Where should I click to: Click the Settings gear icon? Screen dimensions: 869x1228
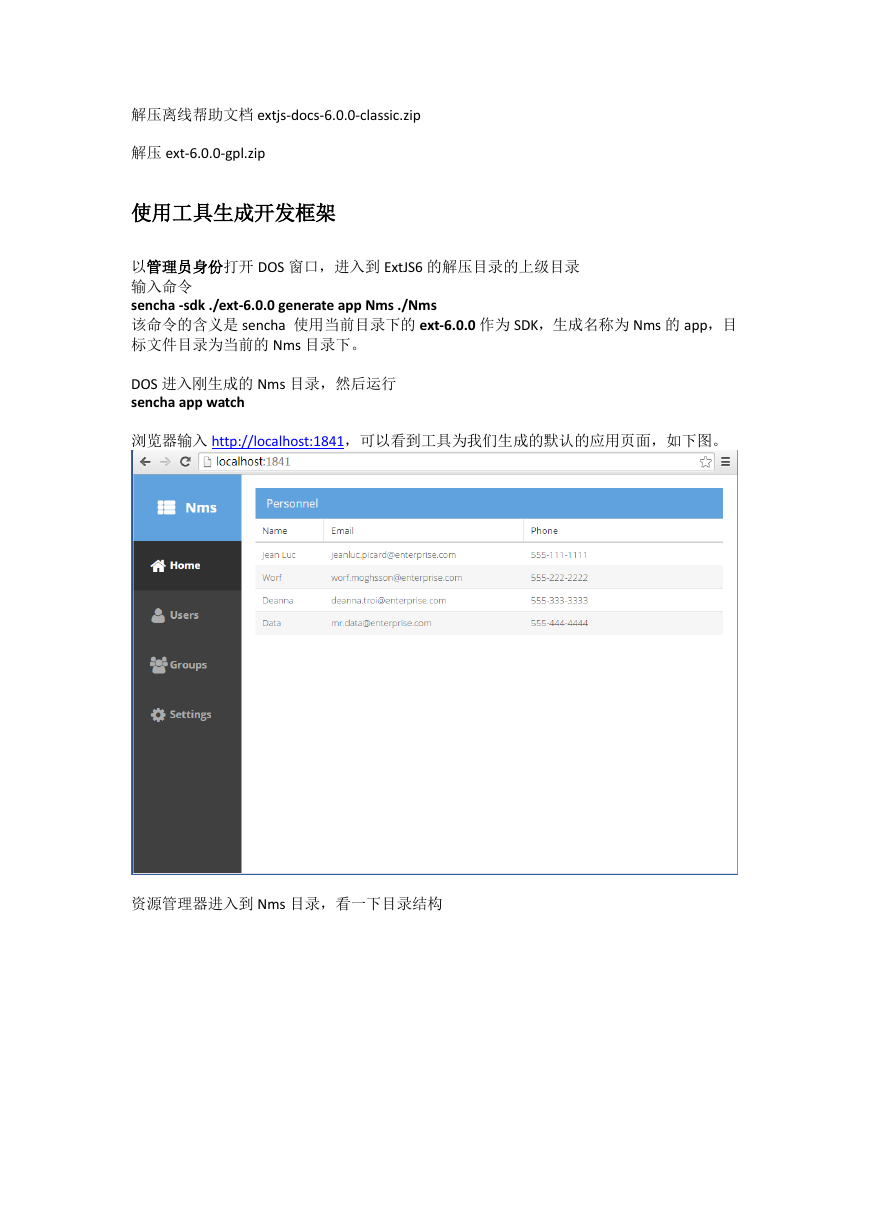[158, 714]
